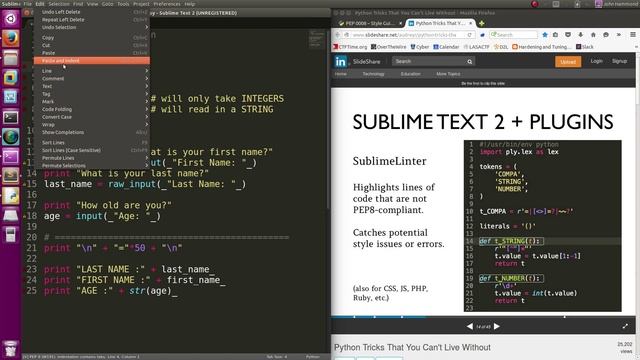
Task: Open Education topic on SlideShare
Action: point(410,74)
